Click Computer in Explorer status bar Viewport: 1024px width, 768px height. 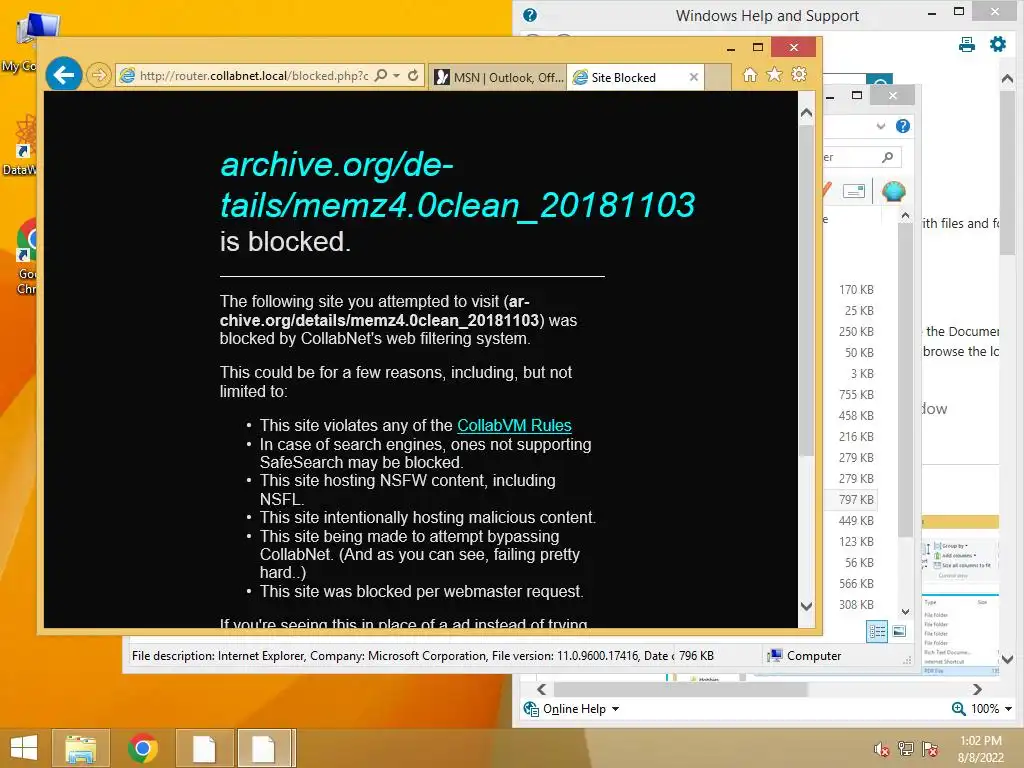(x=805, y=656)
